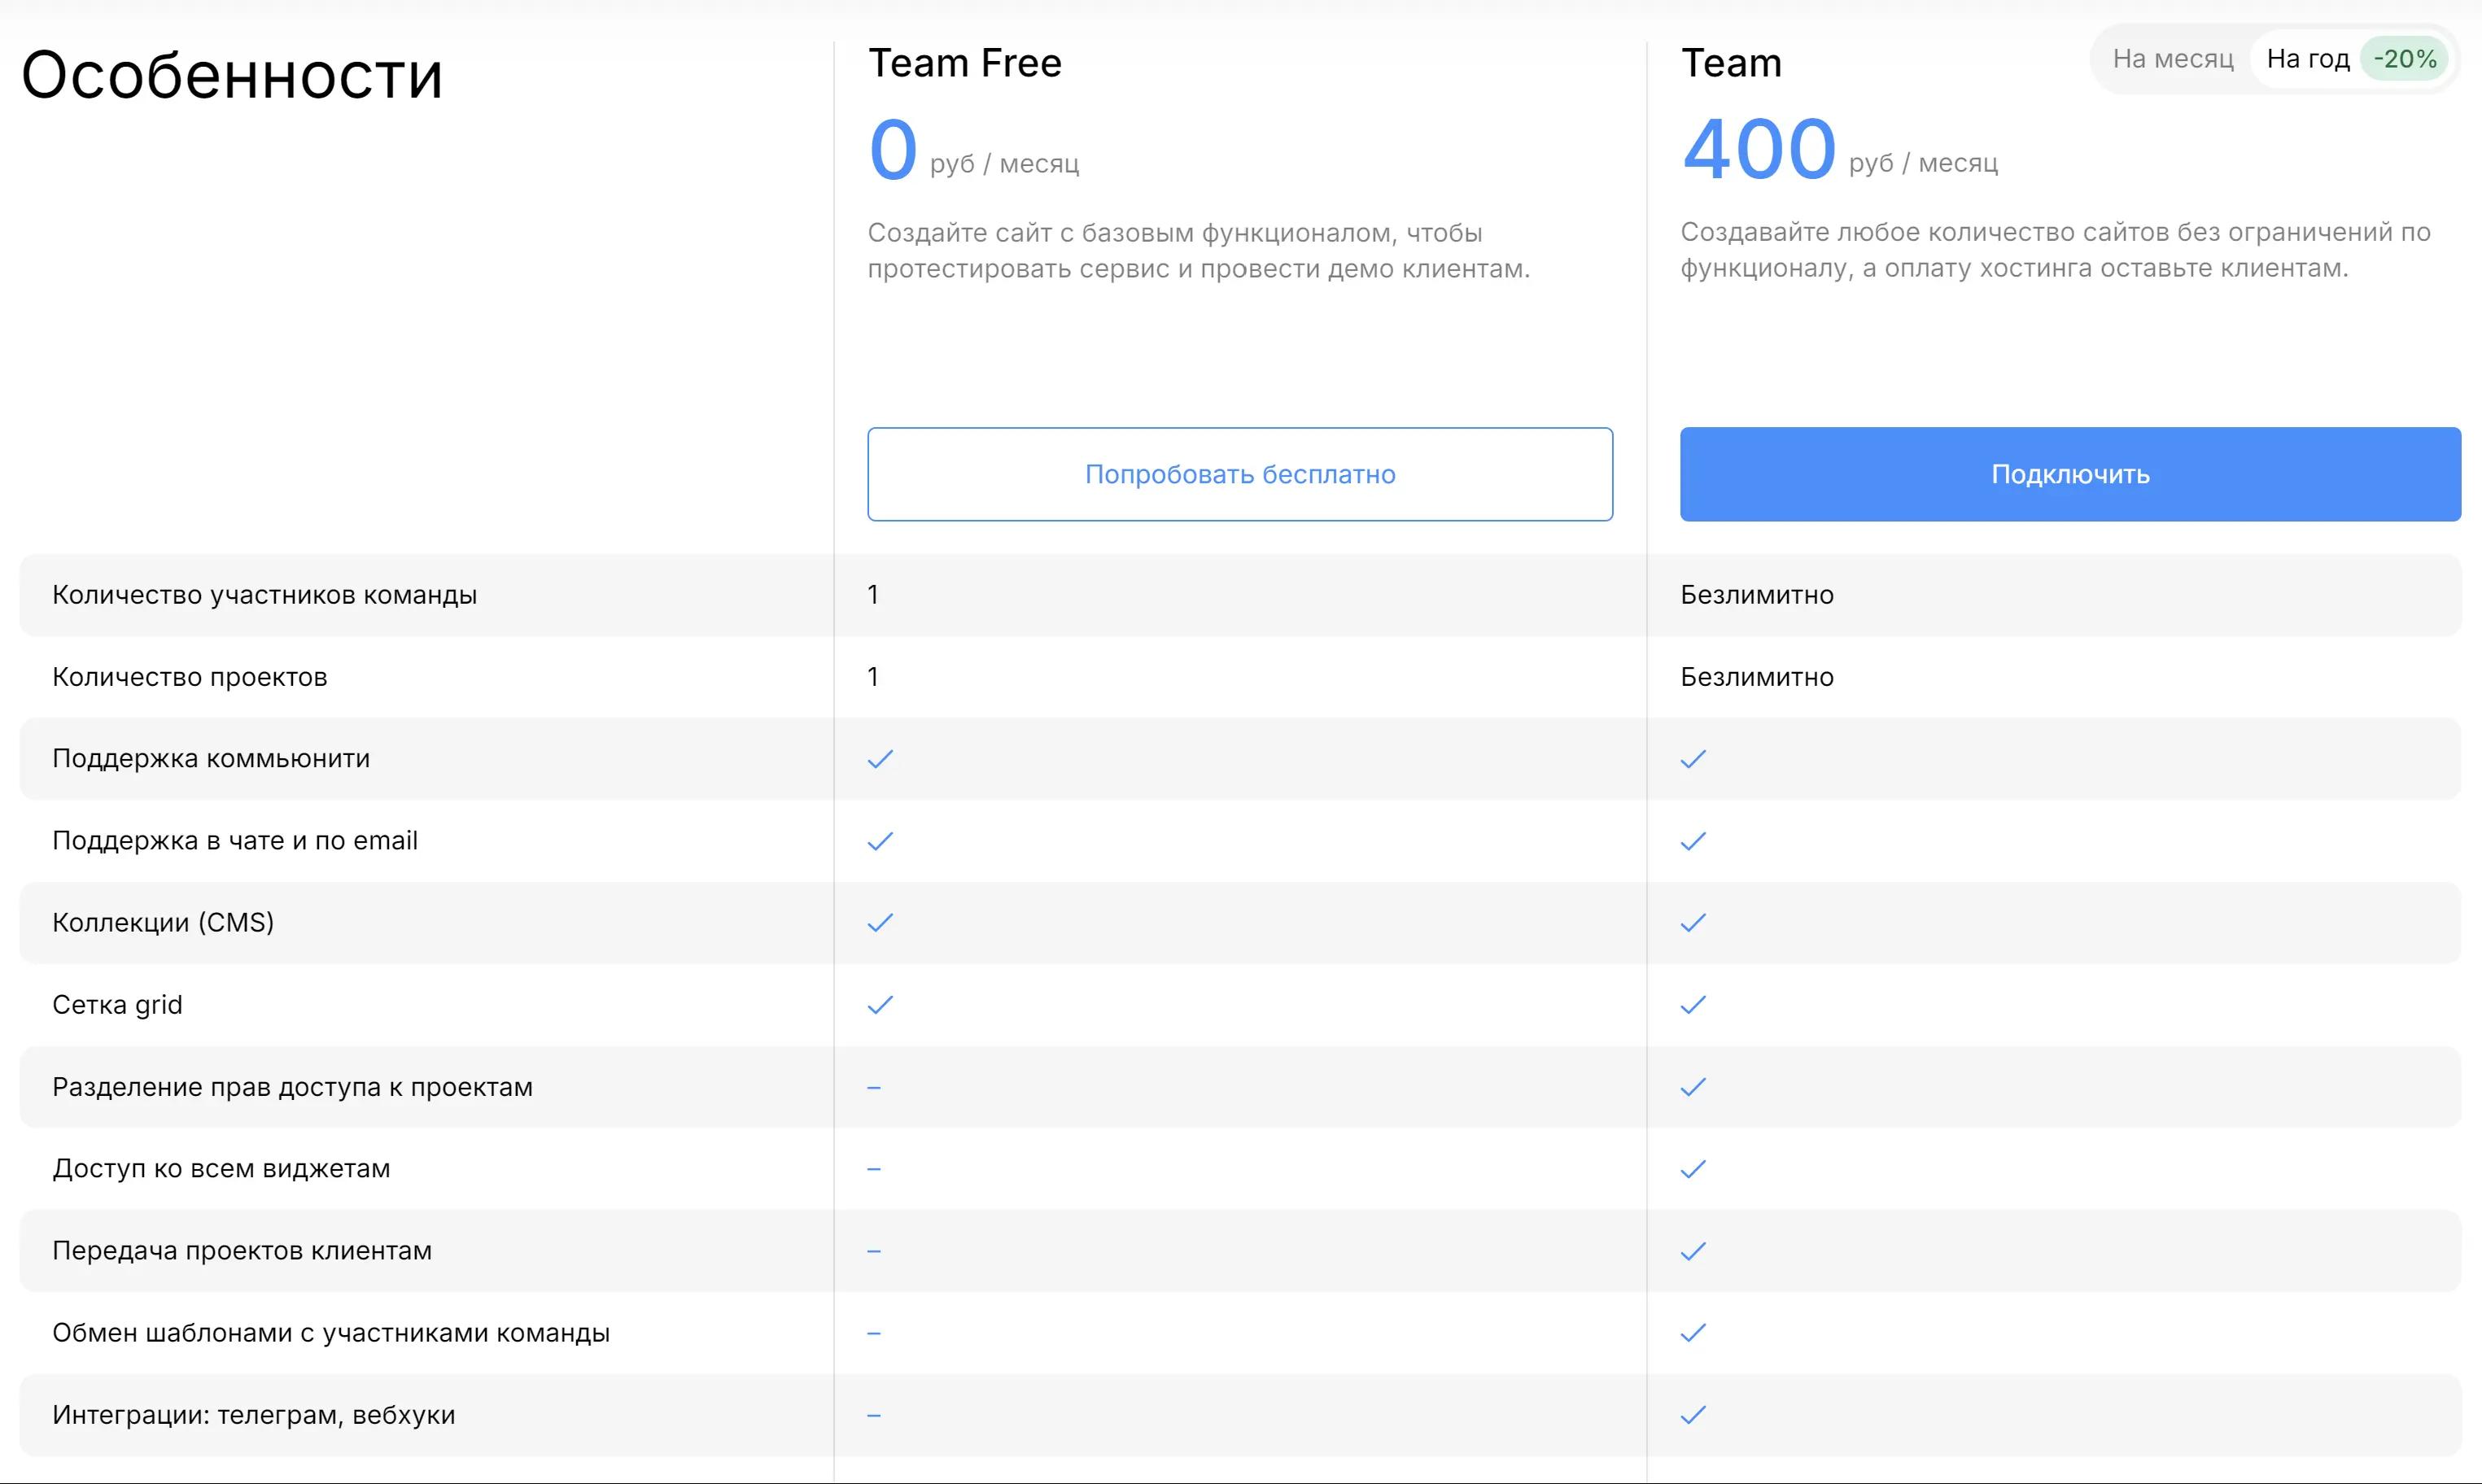Click Безлимитно value for Количество проектов
2482x1484 pixels.
point(1756,677)
